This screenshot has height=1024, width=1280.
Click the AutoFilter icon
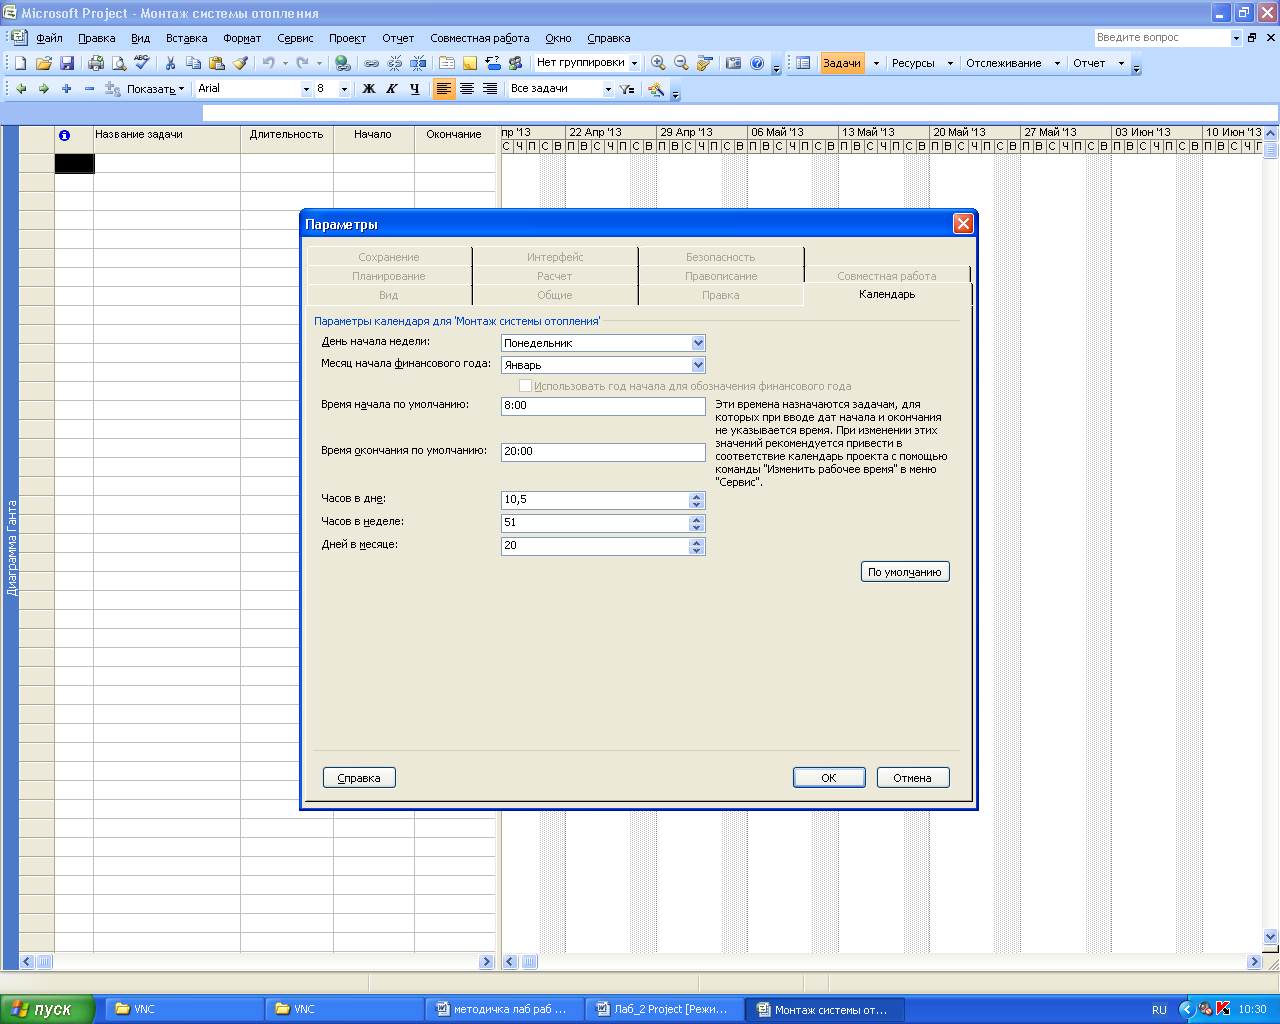point(627,89)
